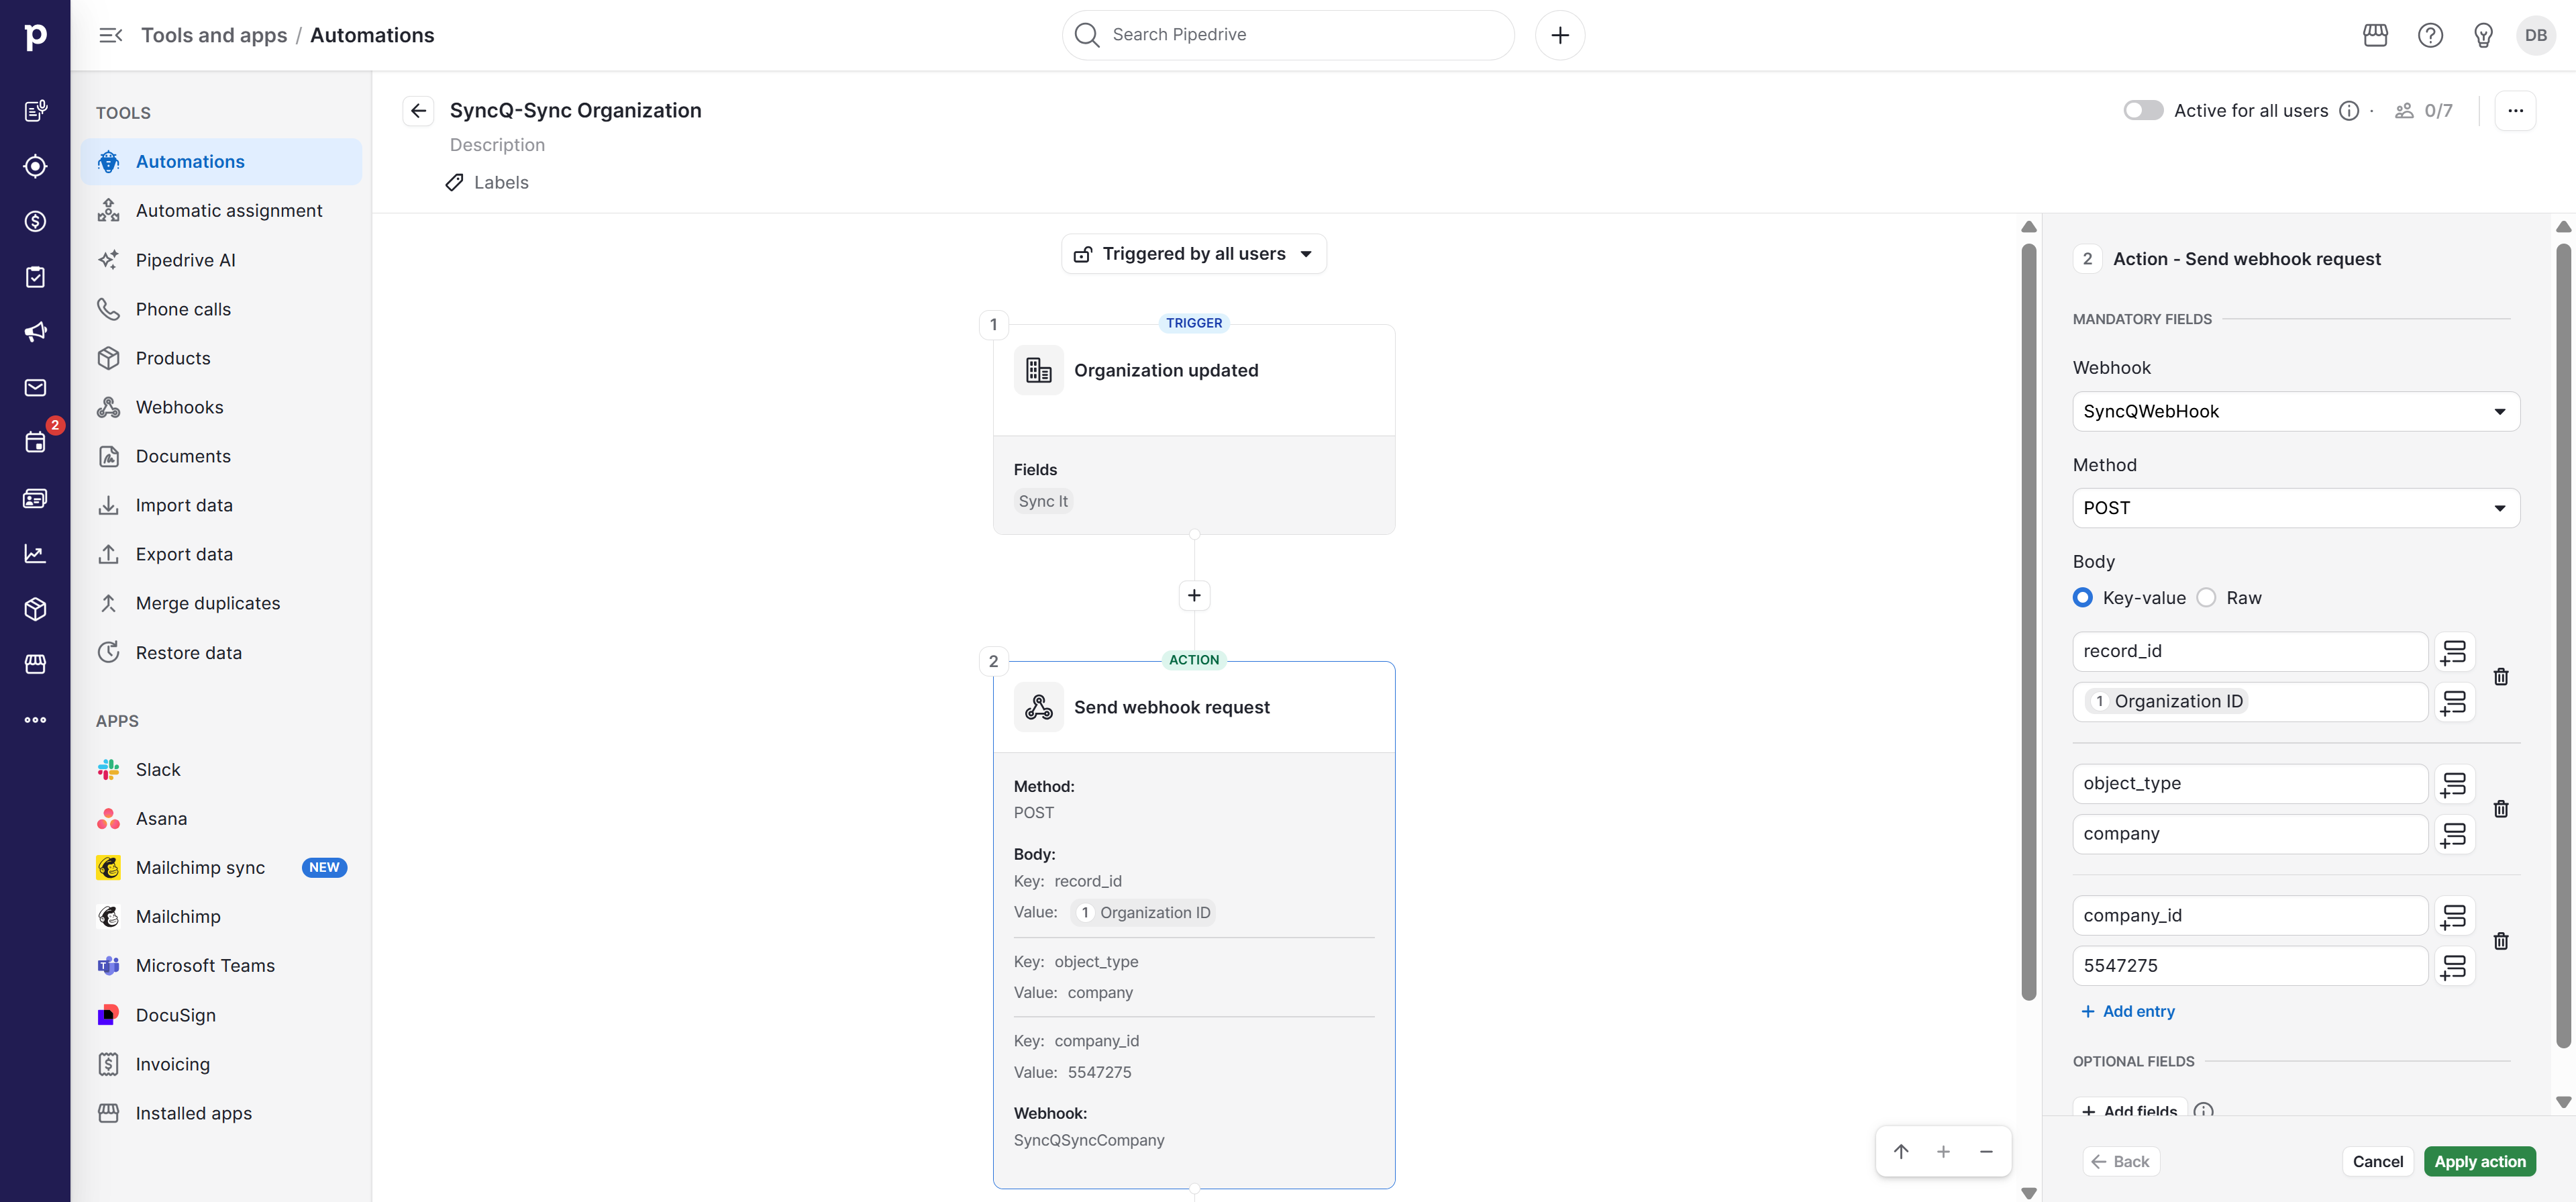Open the help question mark icon
Viewport: 2576px width, 1202px height.
[x=2430, y=35]
